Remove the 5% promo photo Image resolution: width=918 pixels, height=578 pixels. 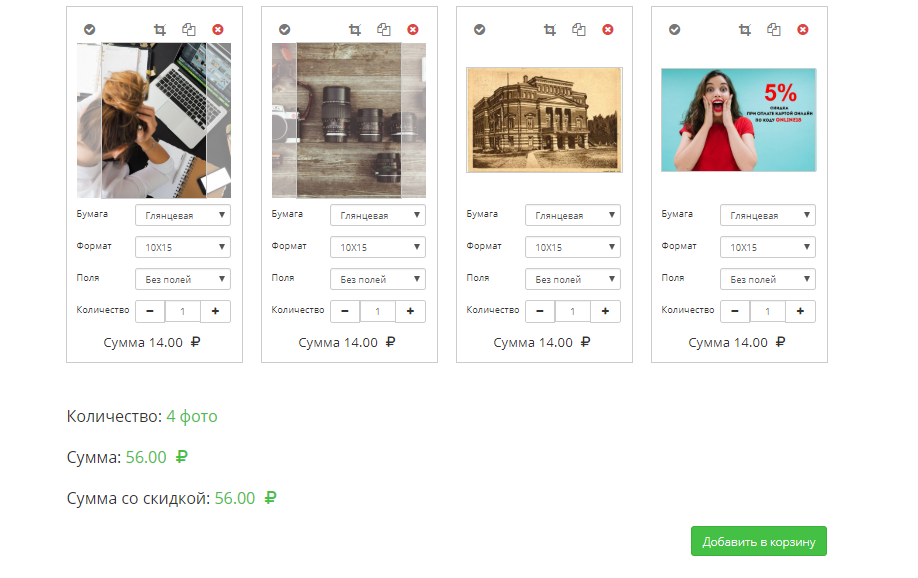pyautogui.click(x=803, y=30)
